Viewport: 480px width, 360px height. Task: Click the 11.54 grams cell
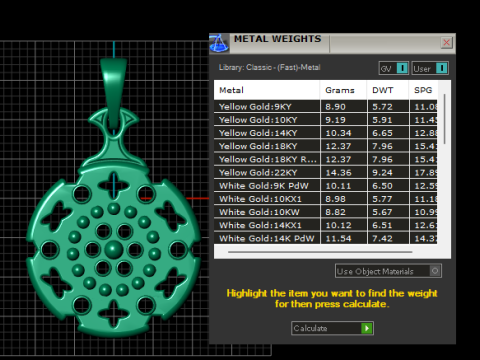coord(343,238)
